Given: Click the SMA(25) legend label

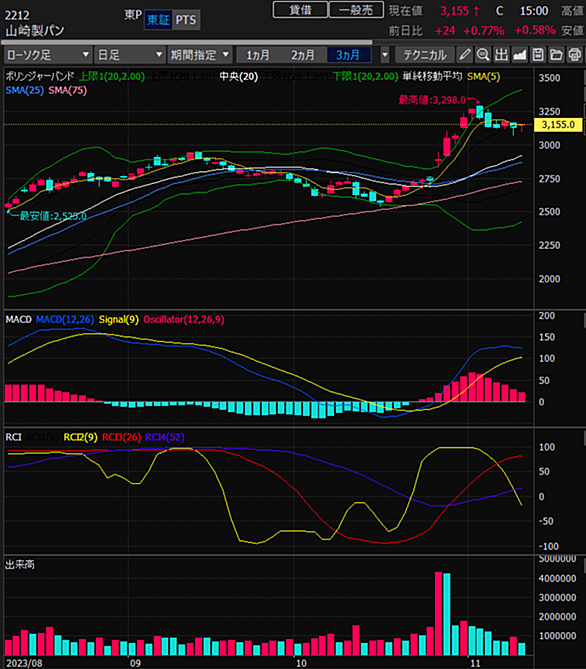Looking at the screenshot, I should [24, 90].
